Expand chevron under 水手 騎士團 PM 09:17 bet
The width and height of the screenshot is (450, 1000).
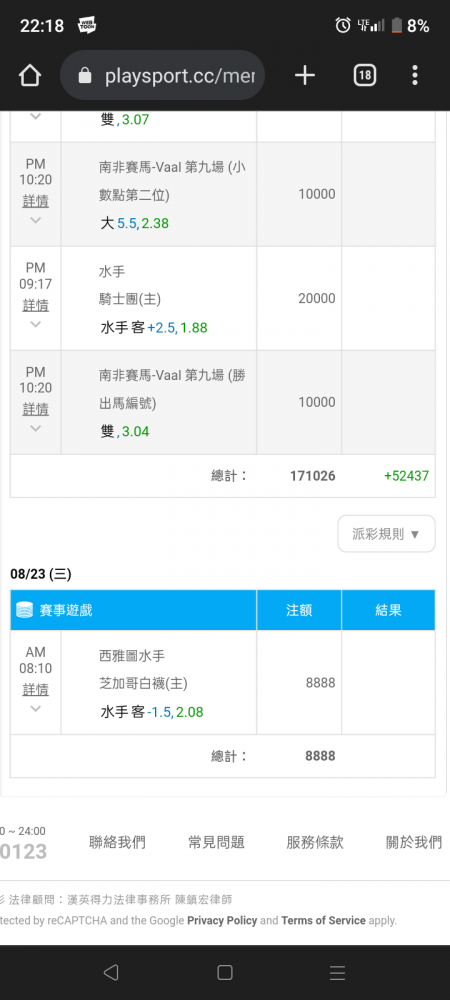pos(36,324)
